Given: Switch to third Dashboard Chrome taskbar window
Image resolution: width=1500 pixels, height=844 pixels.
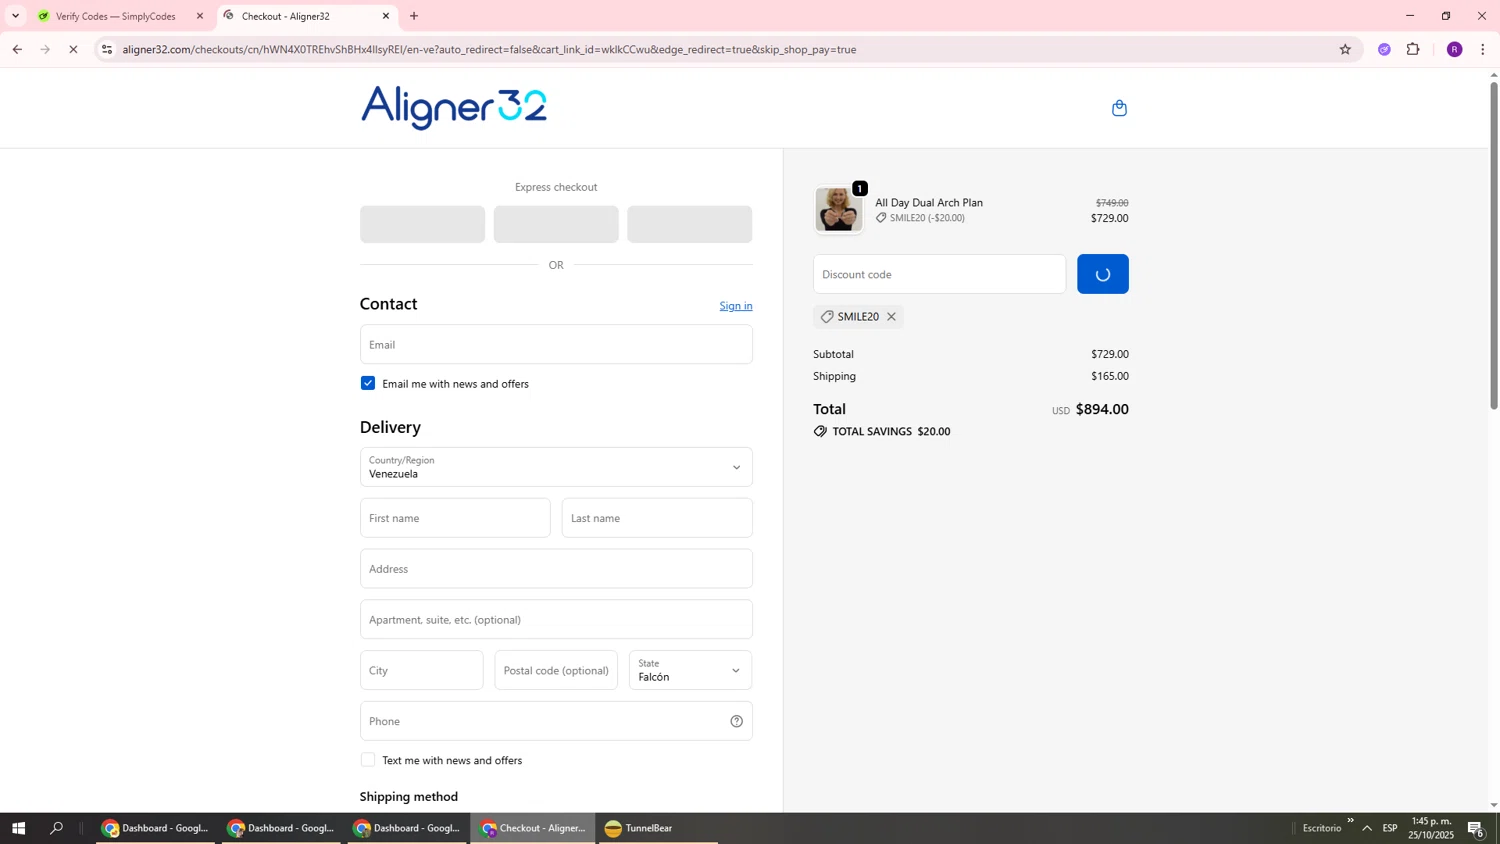Looking at the screenshot, I should point(407,828).
